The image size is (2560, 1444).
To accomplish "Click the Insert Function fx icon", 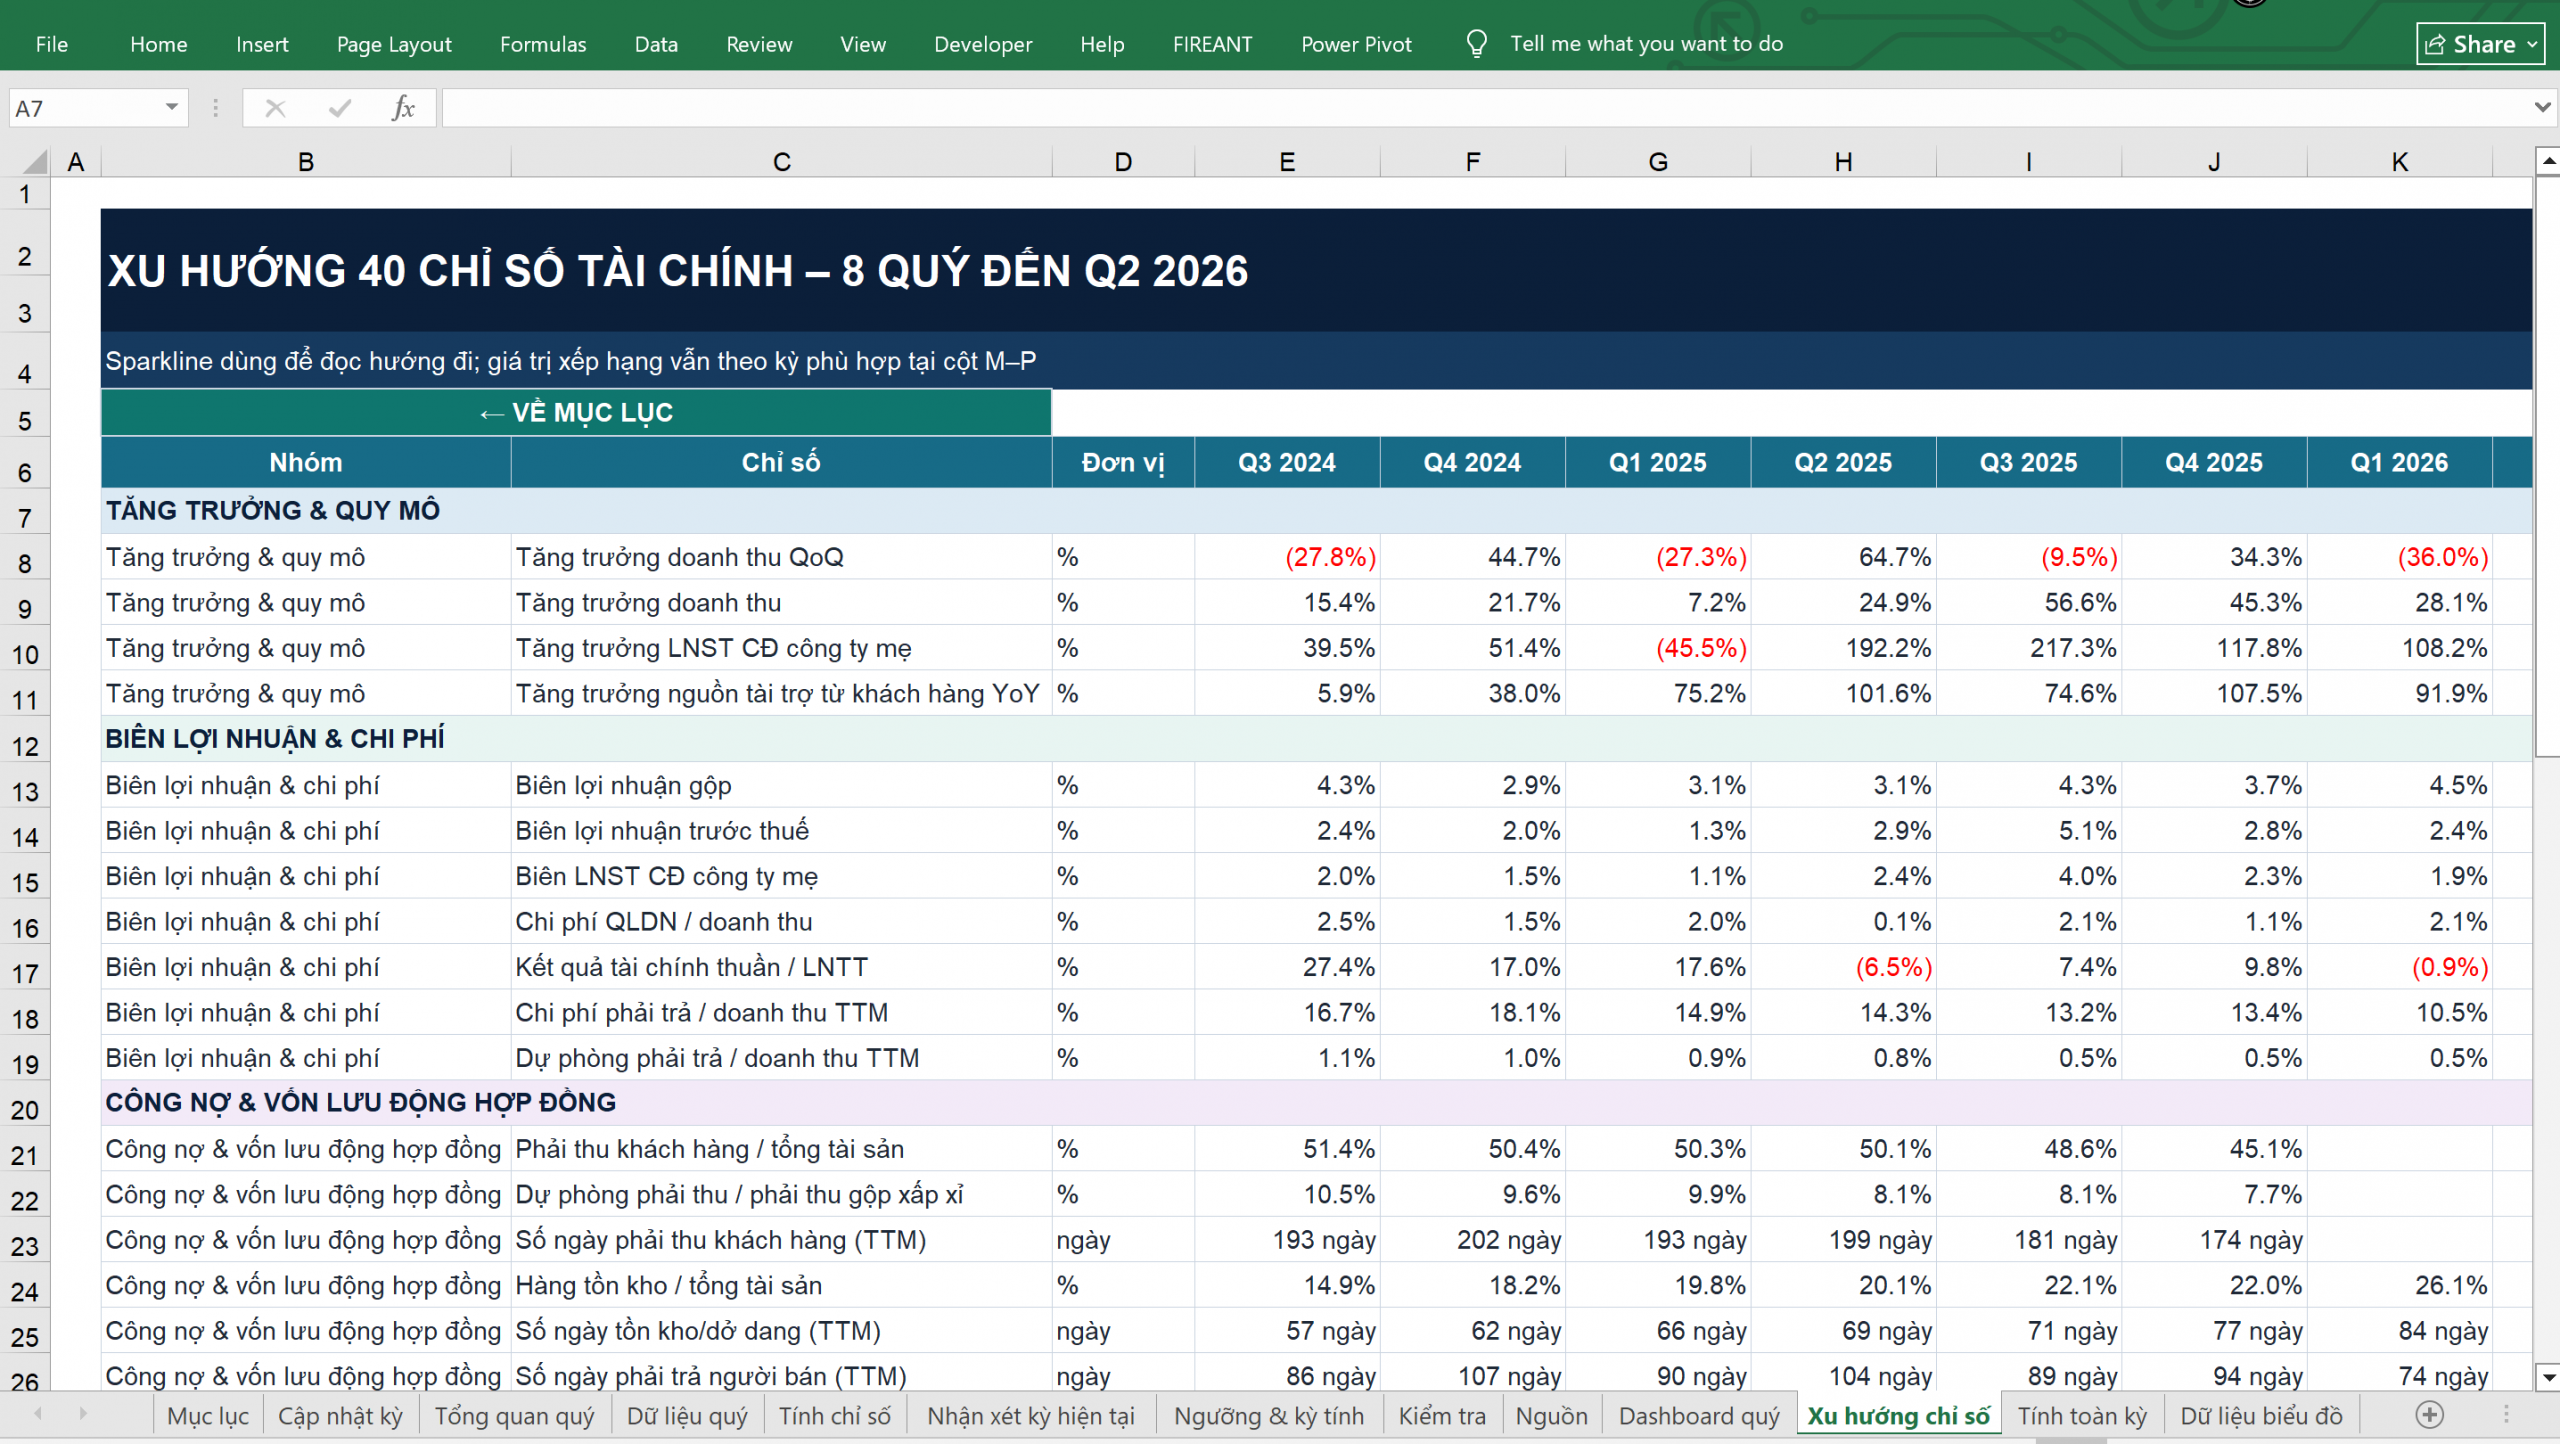I will pos(403,108).
